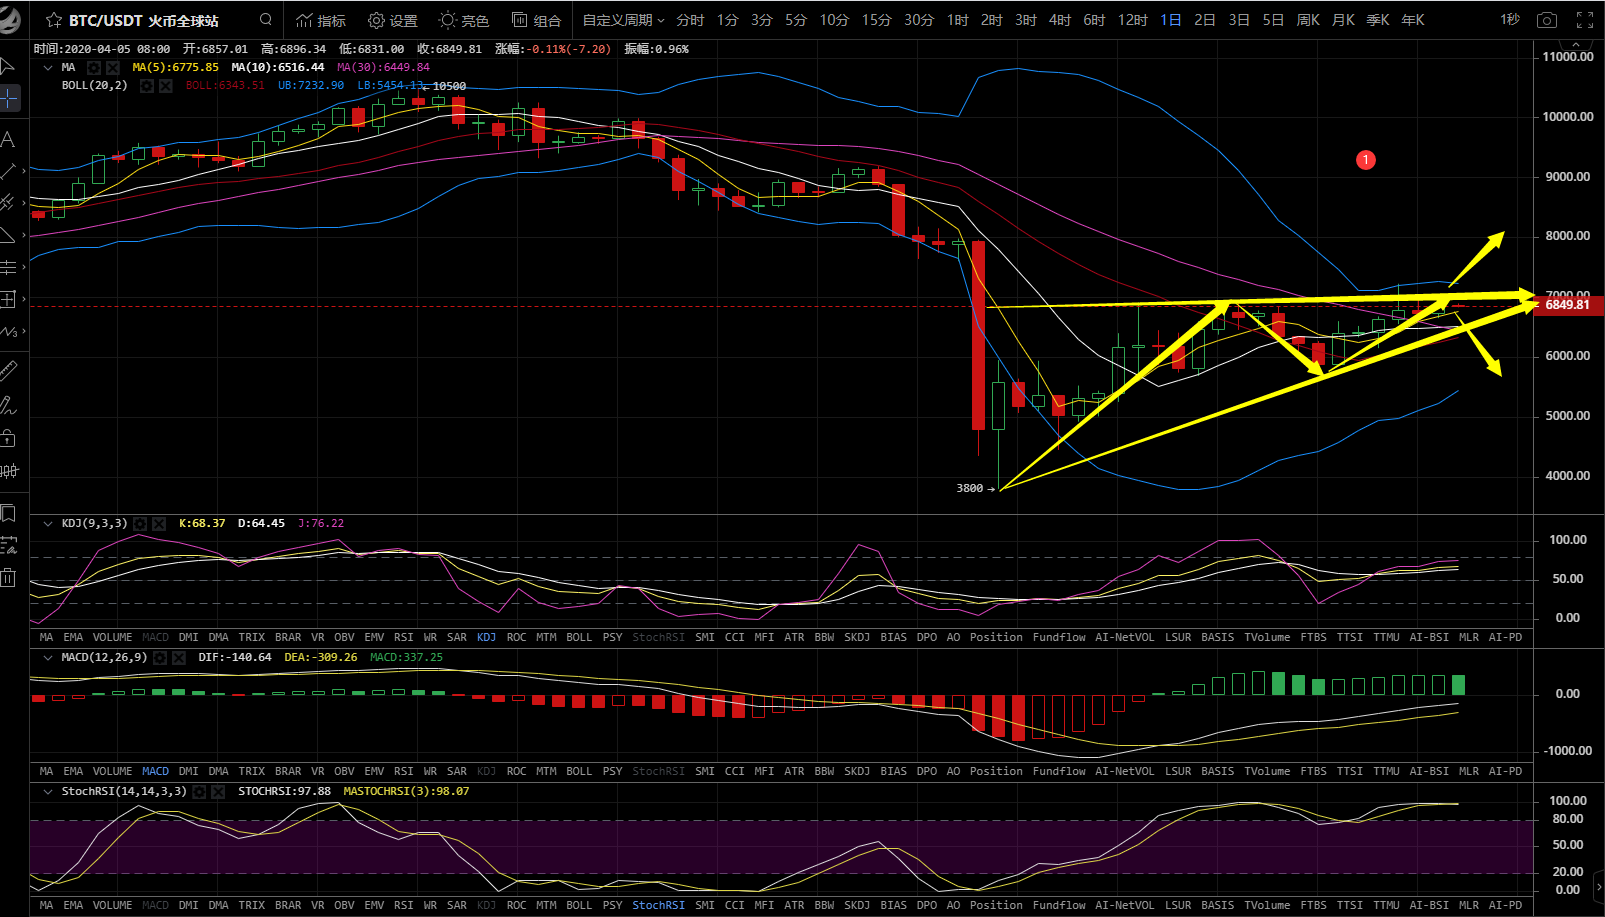1605x917 pixels.
Task: Open MACD panel settings gear
Action: 160,658
